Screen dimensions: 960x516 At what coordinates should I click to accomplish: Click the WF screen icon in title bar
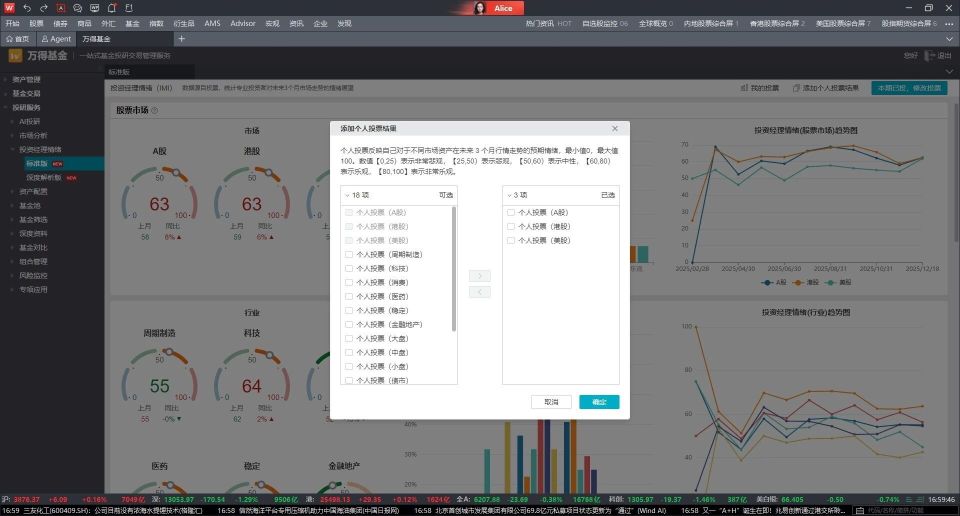[x=94, y=8]
